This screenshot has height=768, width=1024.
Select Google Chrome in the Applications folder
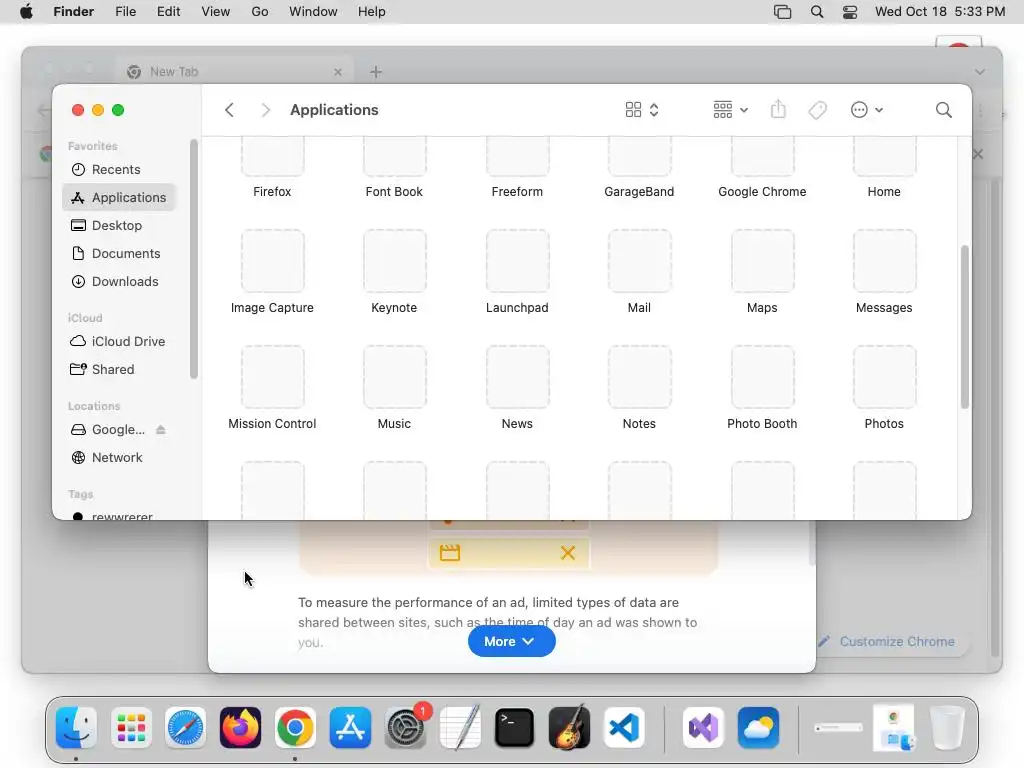[x=762, y=157]
